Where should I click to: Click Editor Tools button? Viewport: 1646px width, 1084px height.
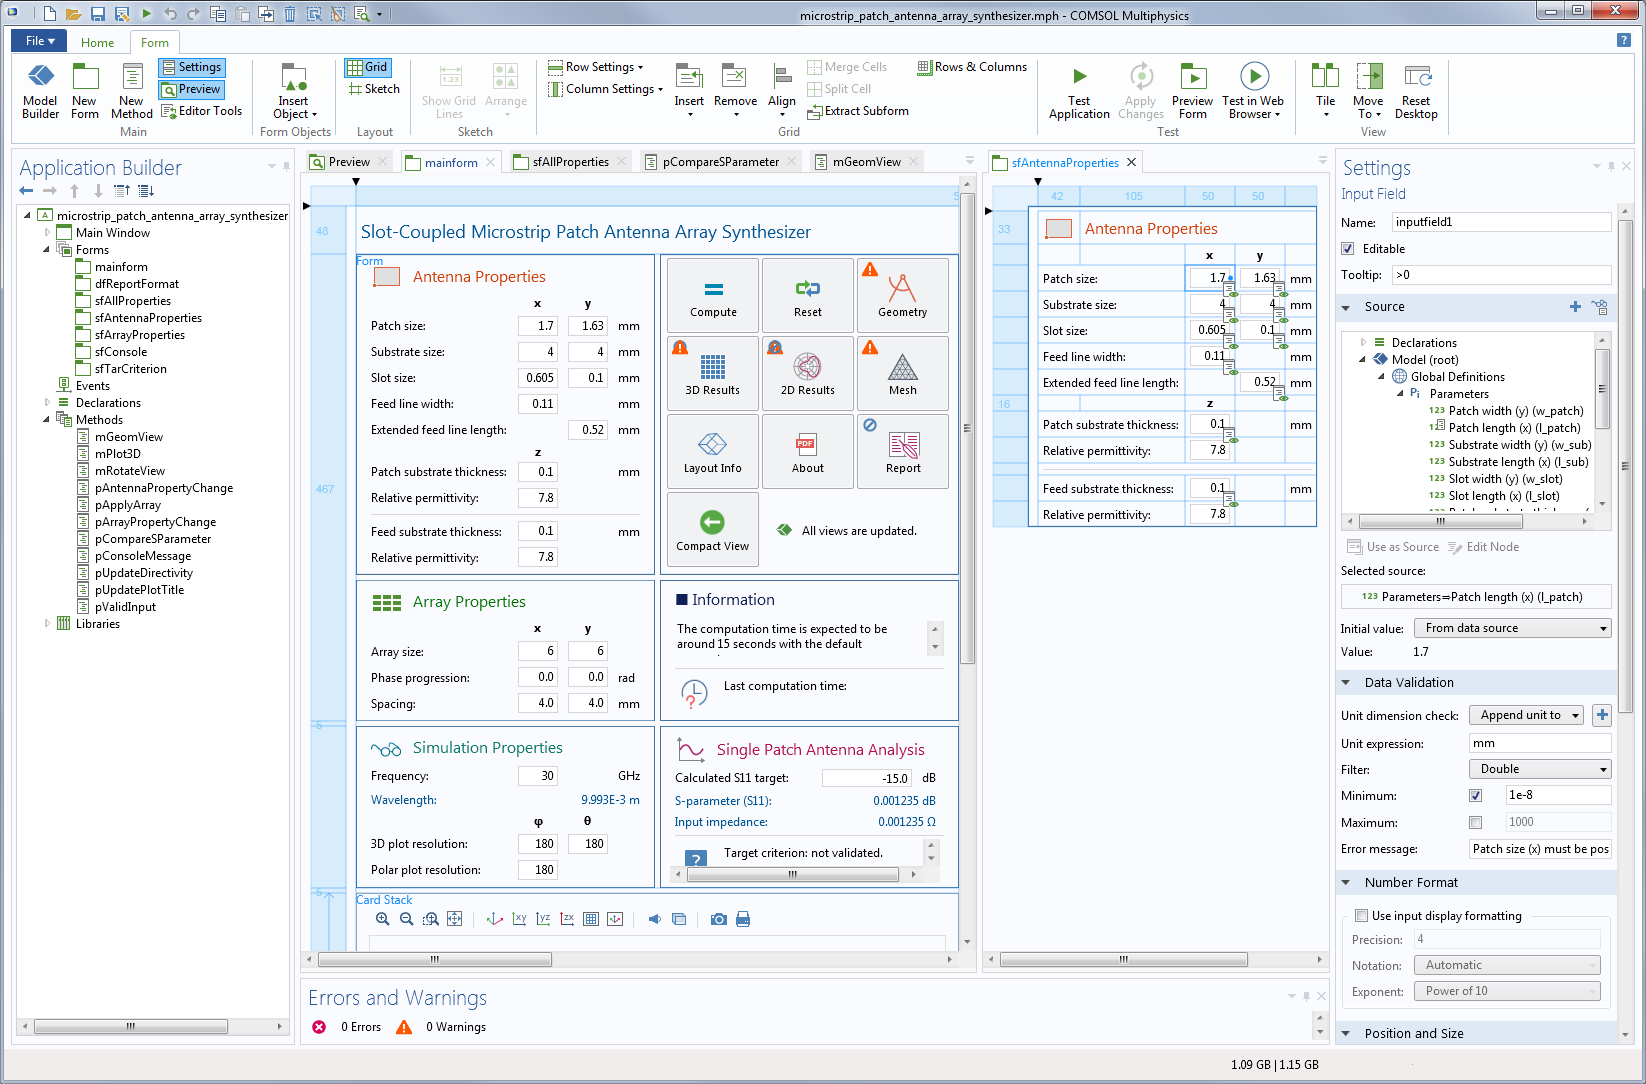click(202, 111)
